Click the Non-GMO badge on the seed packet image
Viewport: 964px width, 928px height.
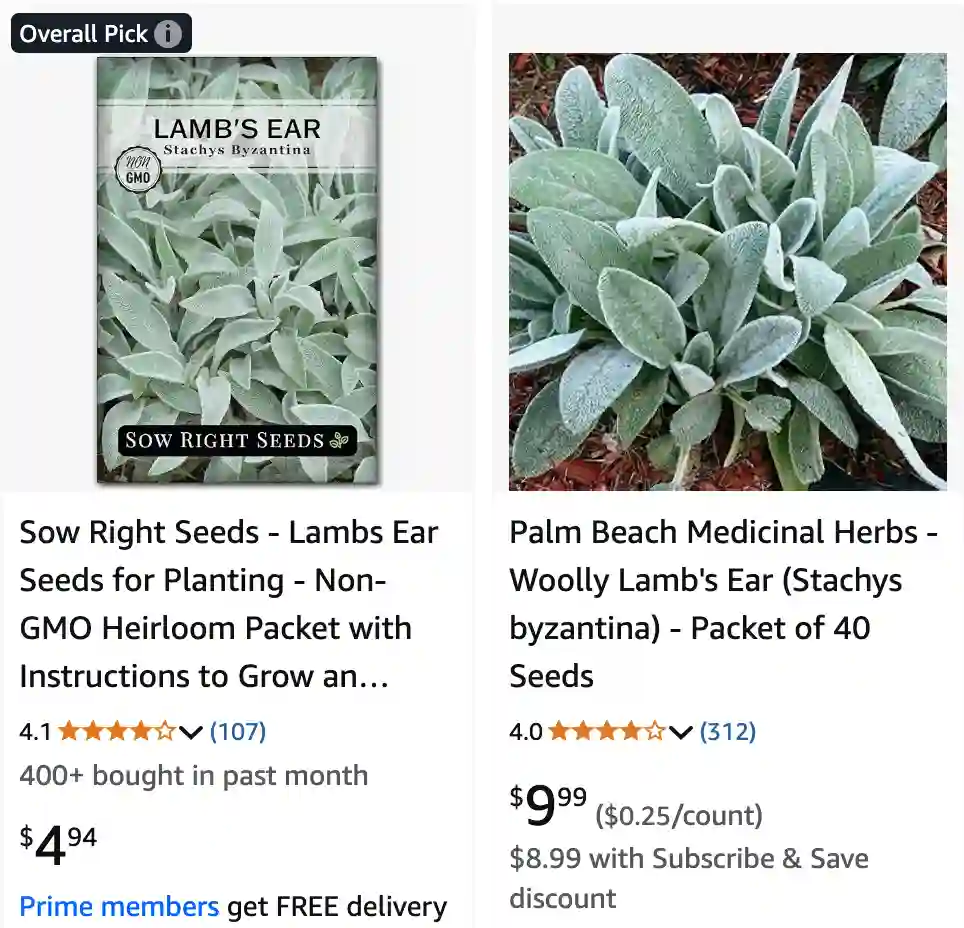pos(137,169)
